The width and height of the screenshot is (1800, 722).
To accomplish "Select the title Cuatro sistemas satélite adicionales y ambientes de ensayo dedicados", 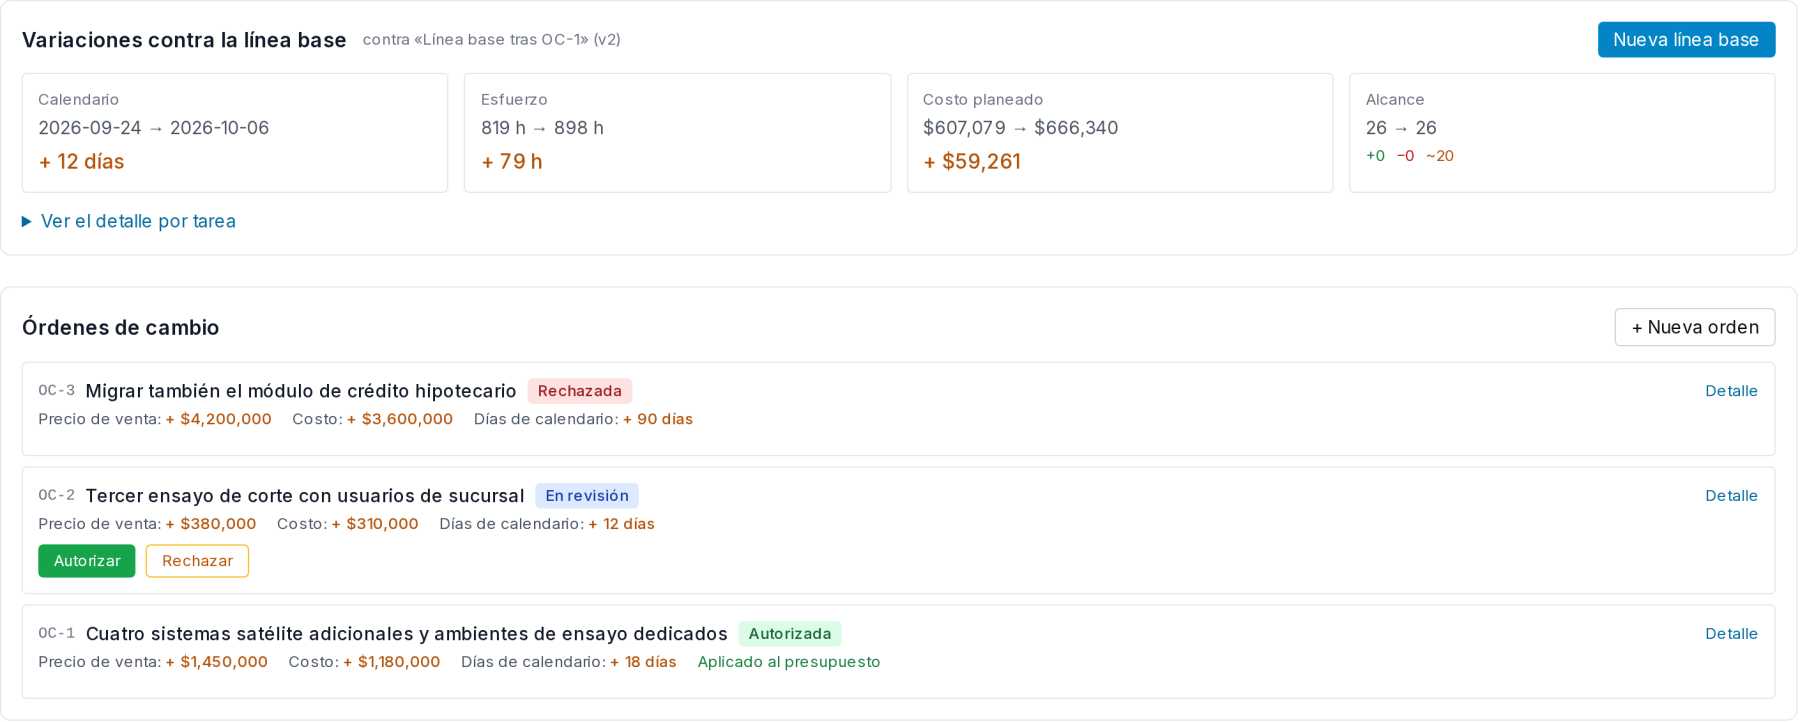I will click(x=407, y=634).
